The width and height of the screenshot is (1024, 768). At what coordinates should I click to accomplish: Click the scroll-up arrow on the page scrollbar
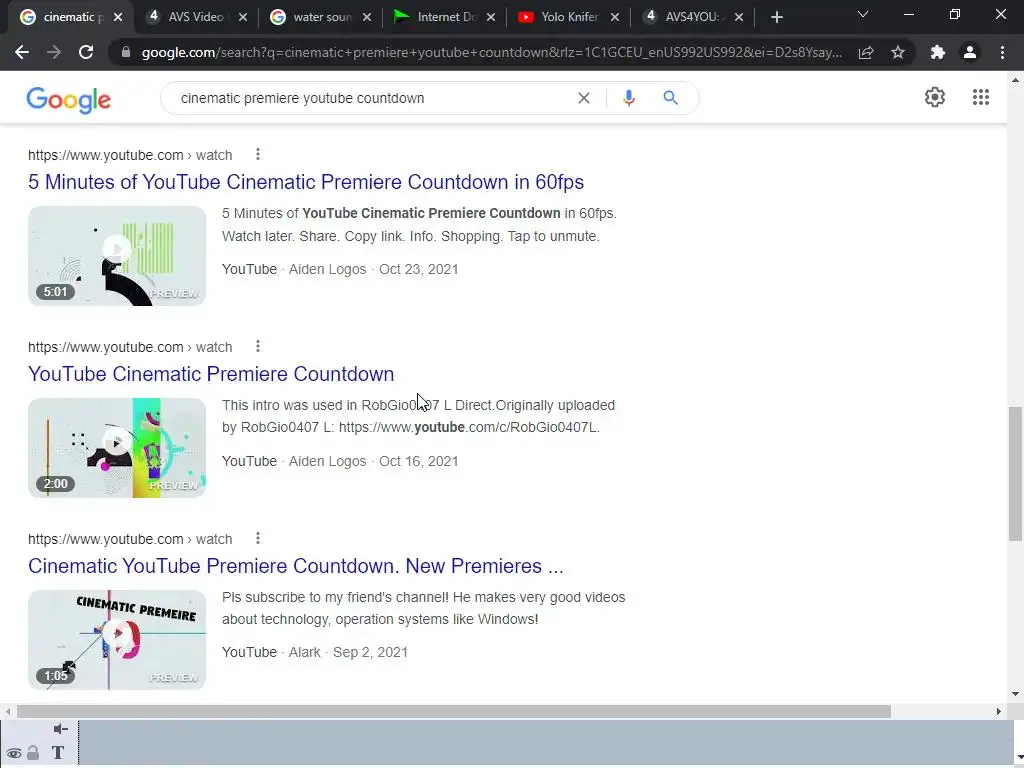click(1015, 80)
